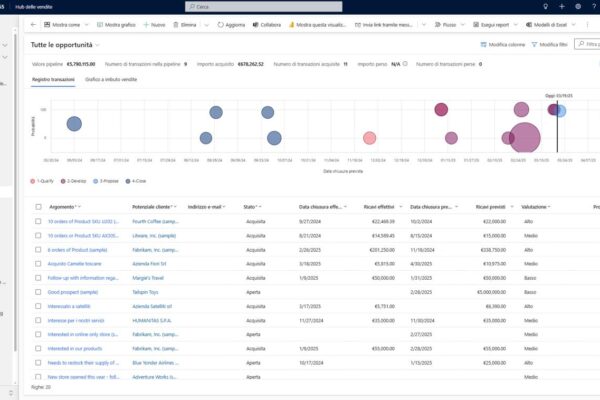Viewport: 600px width, 400px height.
Task: Open the Argomento column header menu
Action: (65, 207)
